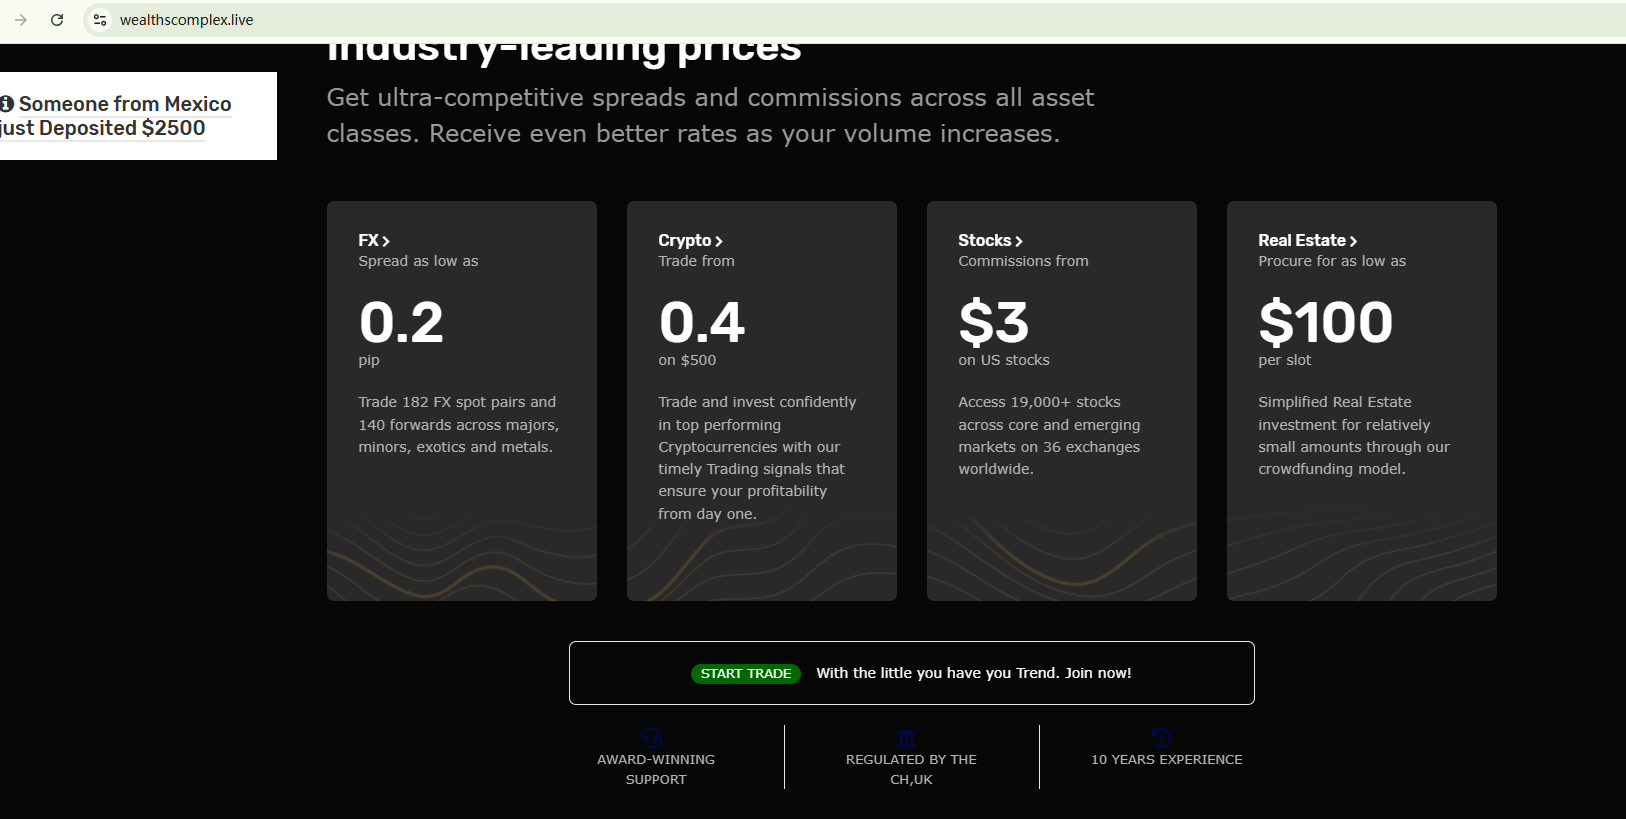Click the '10 YEARS EXPERIENCE' label
1626x819 pixels.
(1166, 760)
